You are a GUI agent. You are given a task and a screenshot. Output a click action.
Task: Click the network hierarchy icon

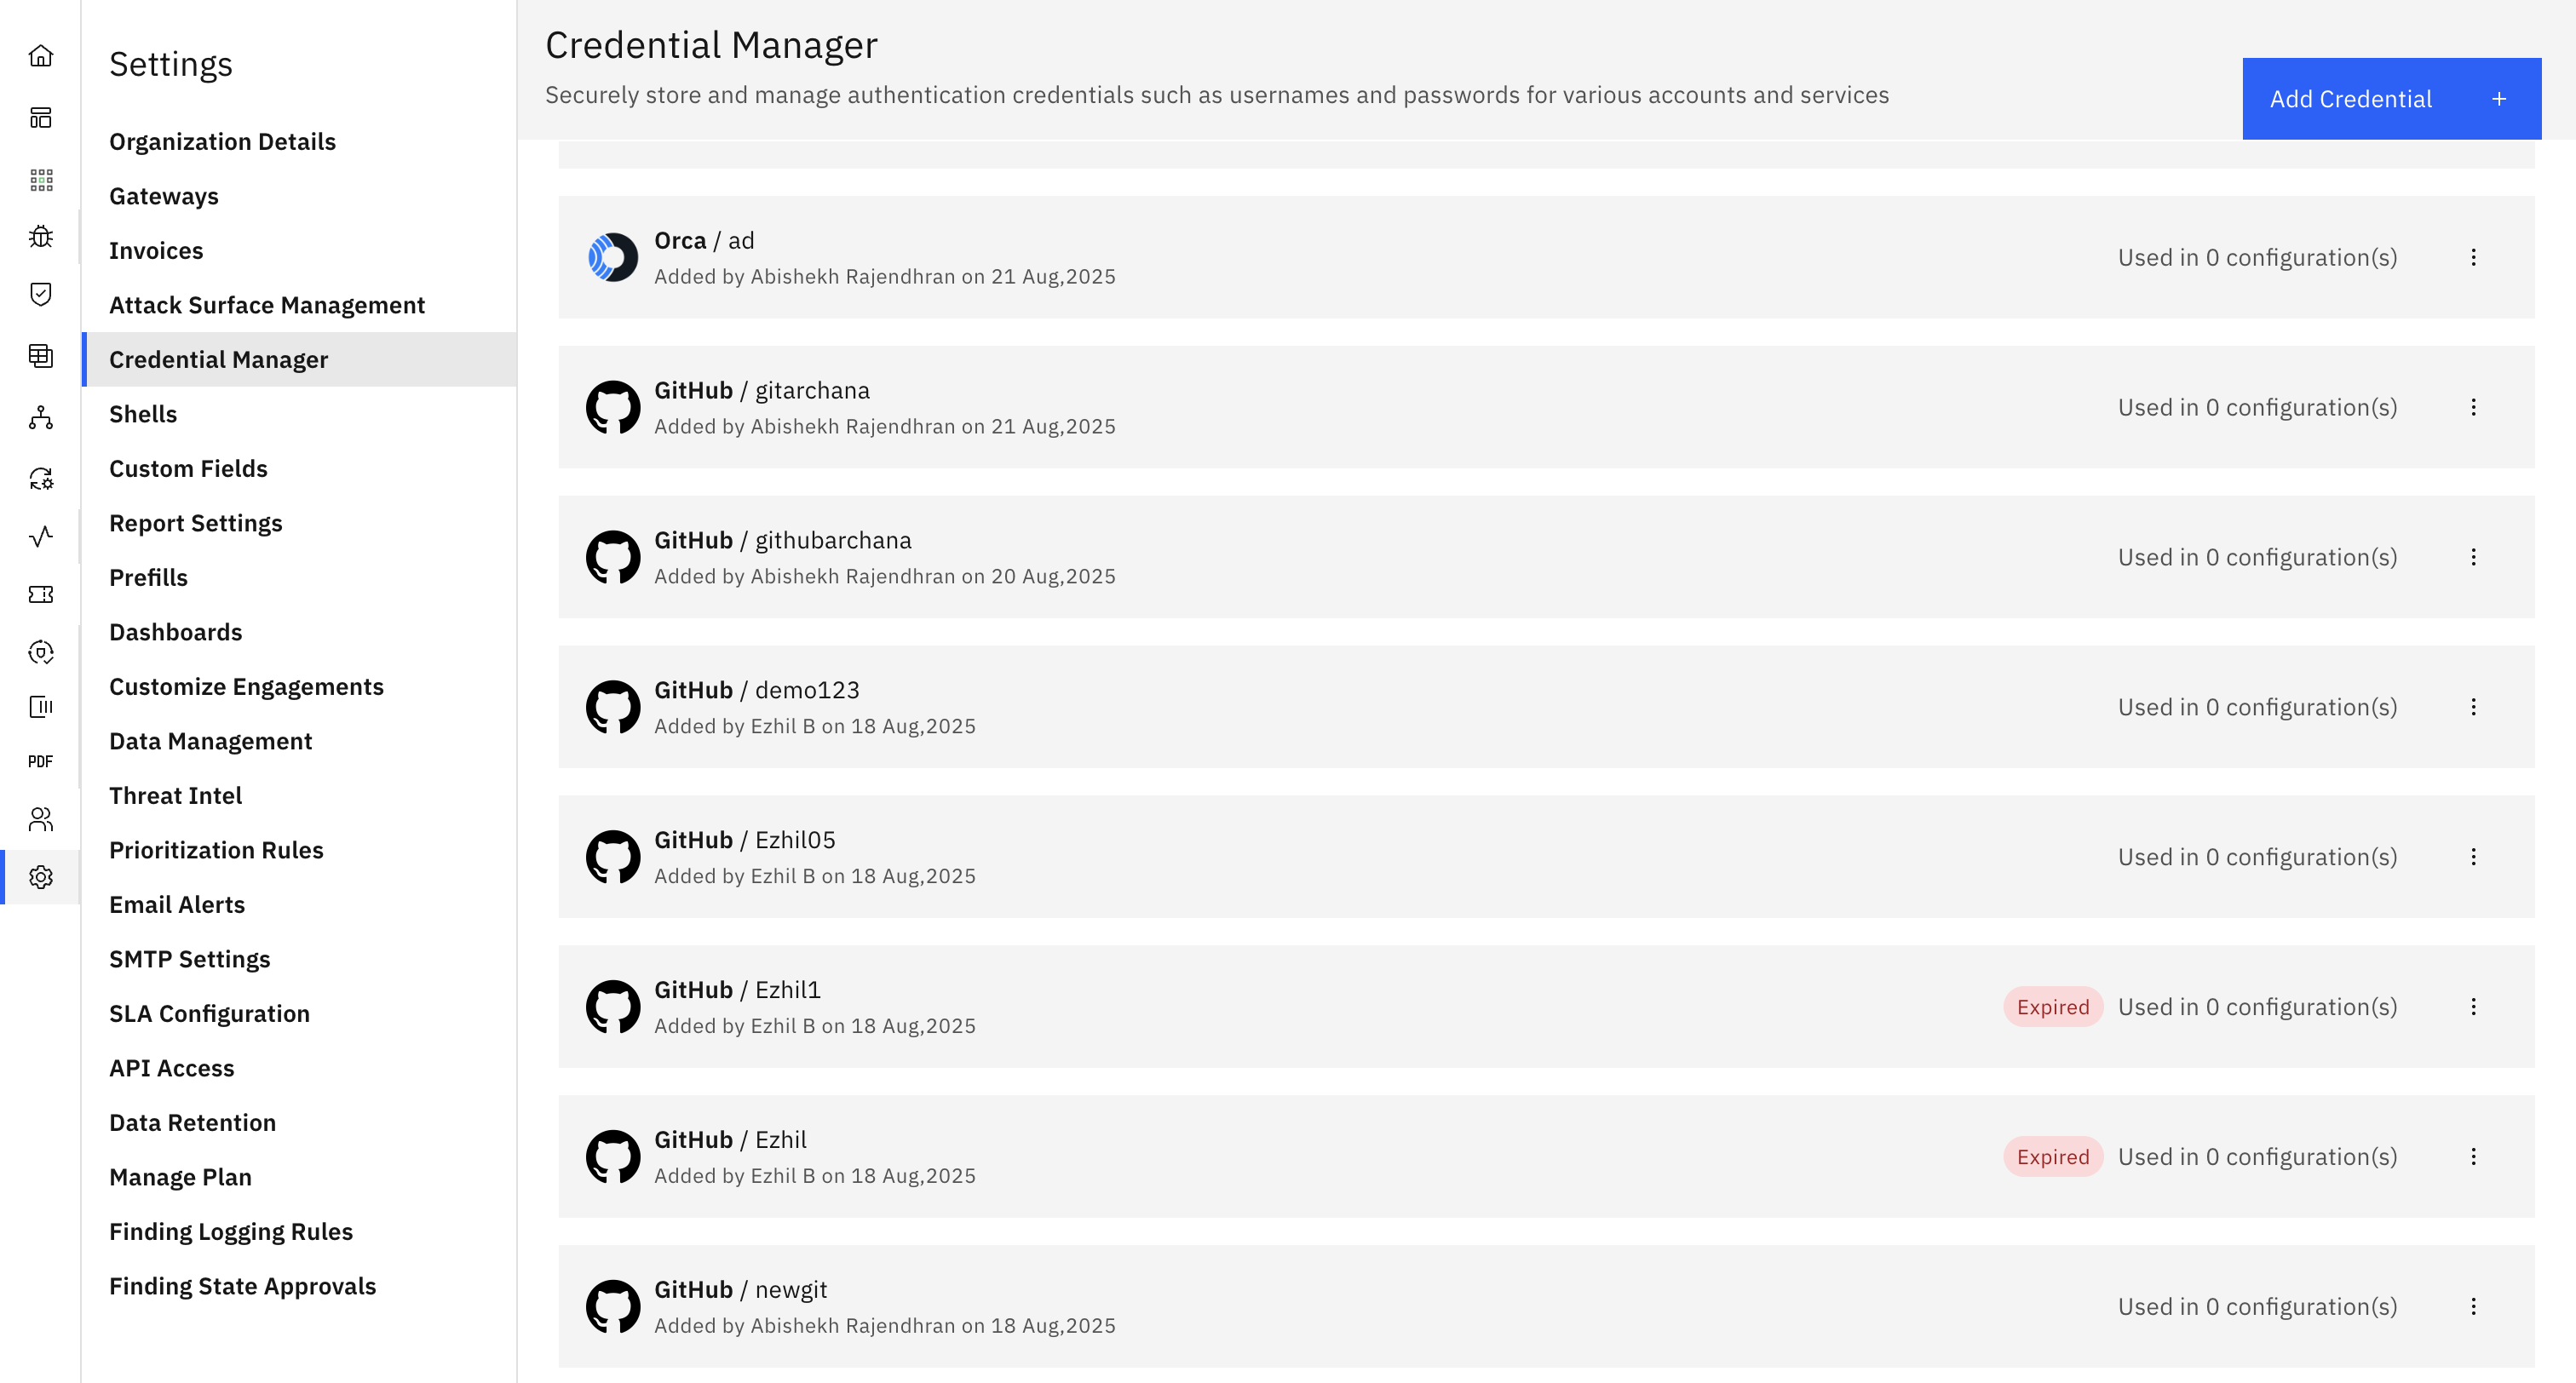[x=41, y=418]
